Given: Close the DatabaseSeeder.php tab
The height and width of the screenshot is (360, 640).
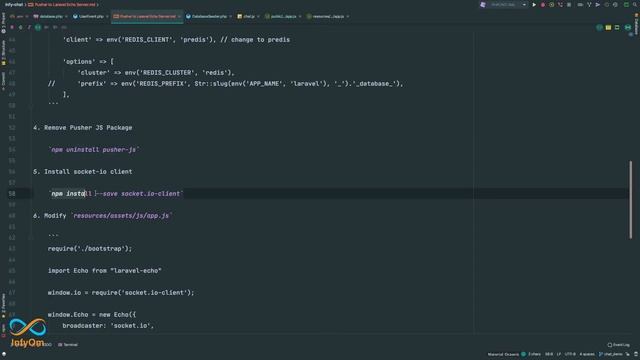Looking at the screenshot, I should 230,17.
